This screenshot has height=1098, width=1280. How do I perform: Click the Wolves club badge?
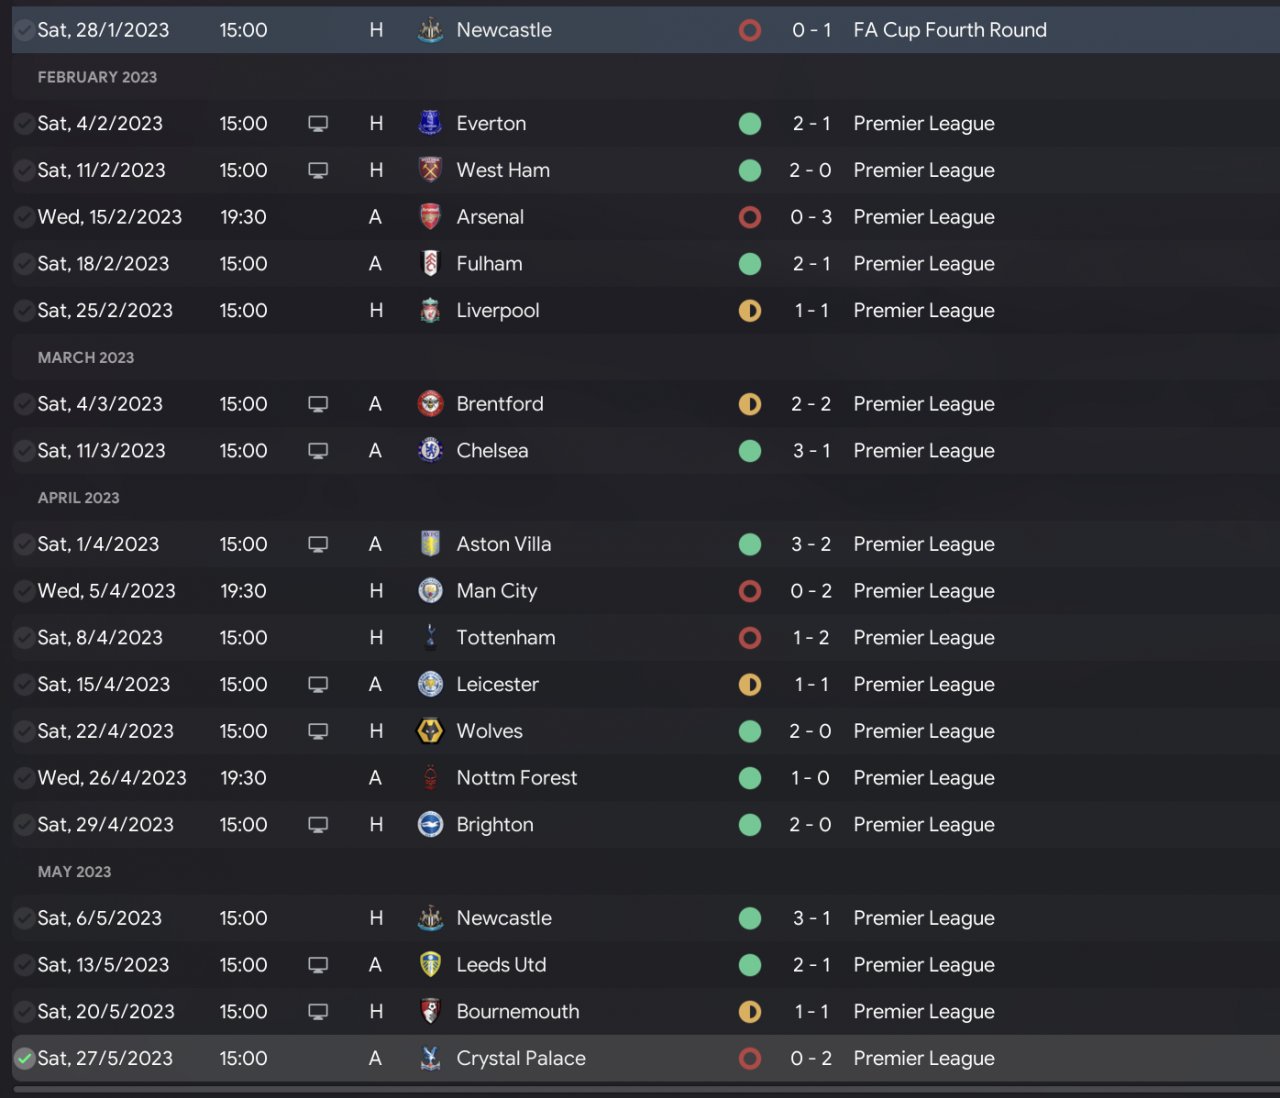coord(430,731)
